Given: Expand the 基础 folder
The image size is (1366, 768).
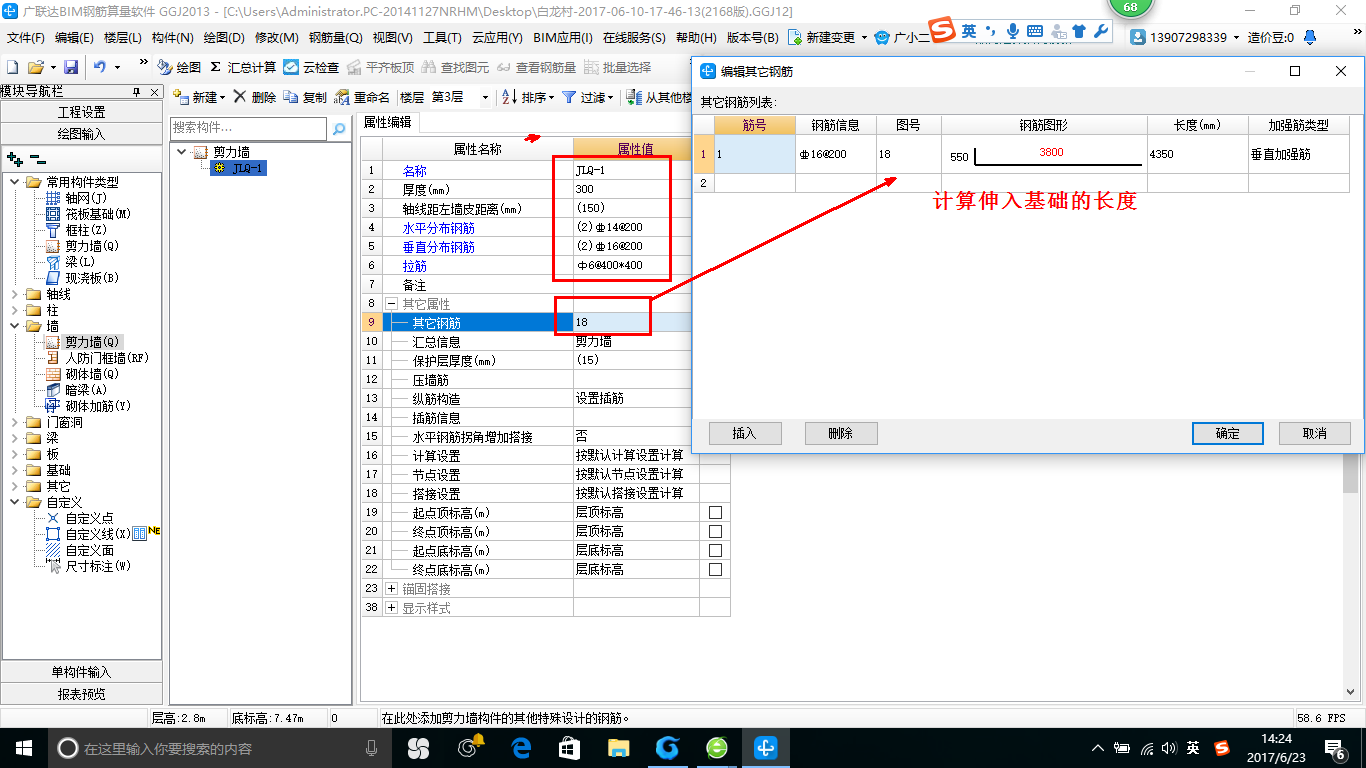Looking at the screenshot, I should 15,470.
